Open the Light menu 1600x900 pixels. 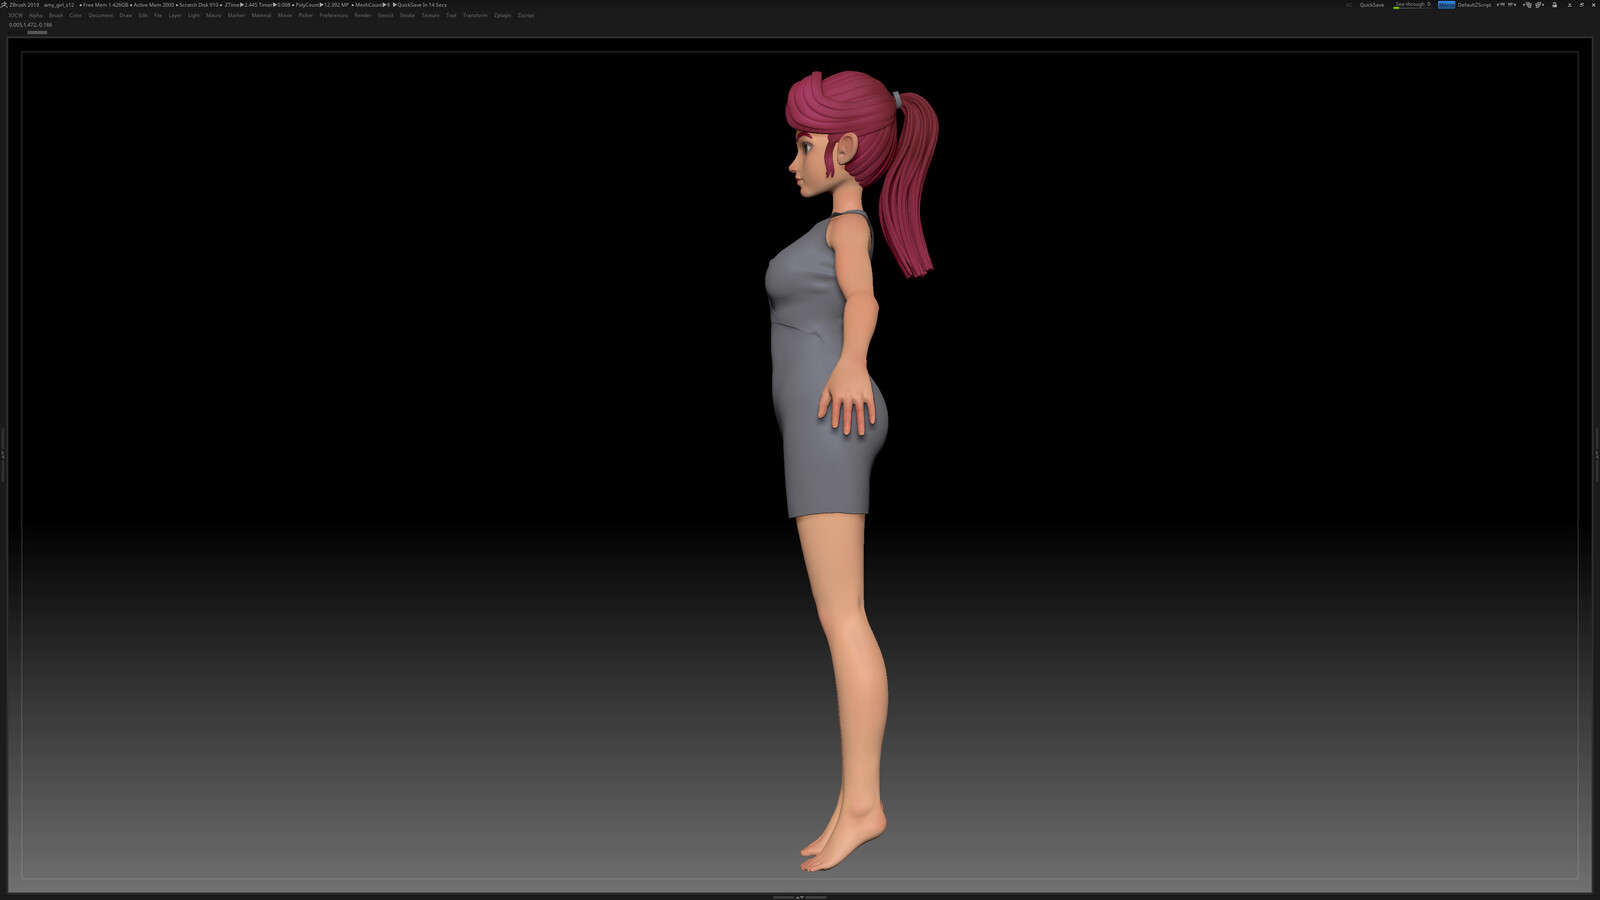tap(194, 15)
